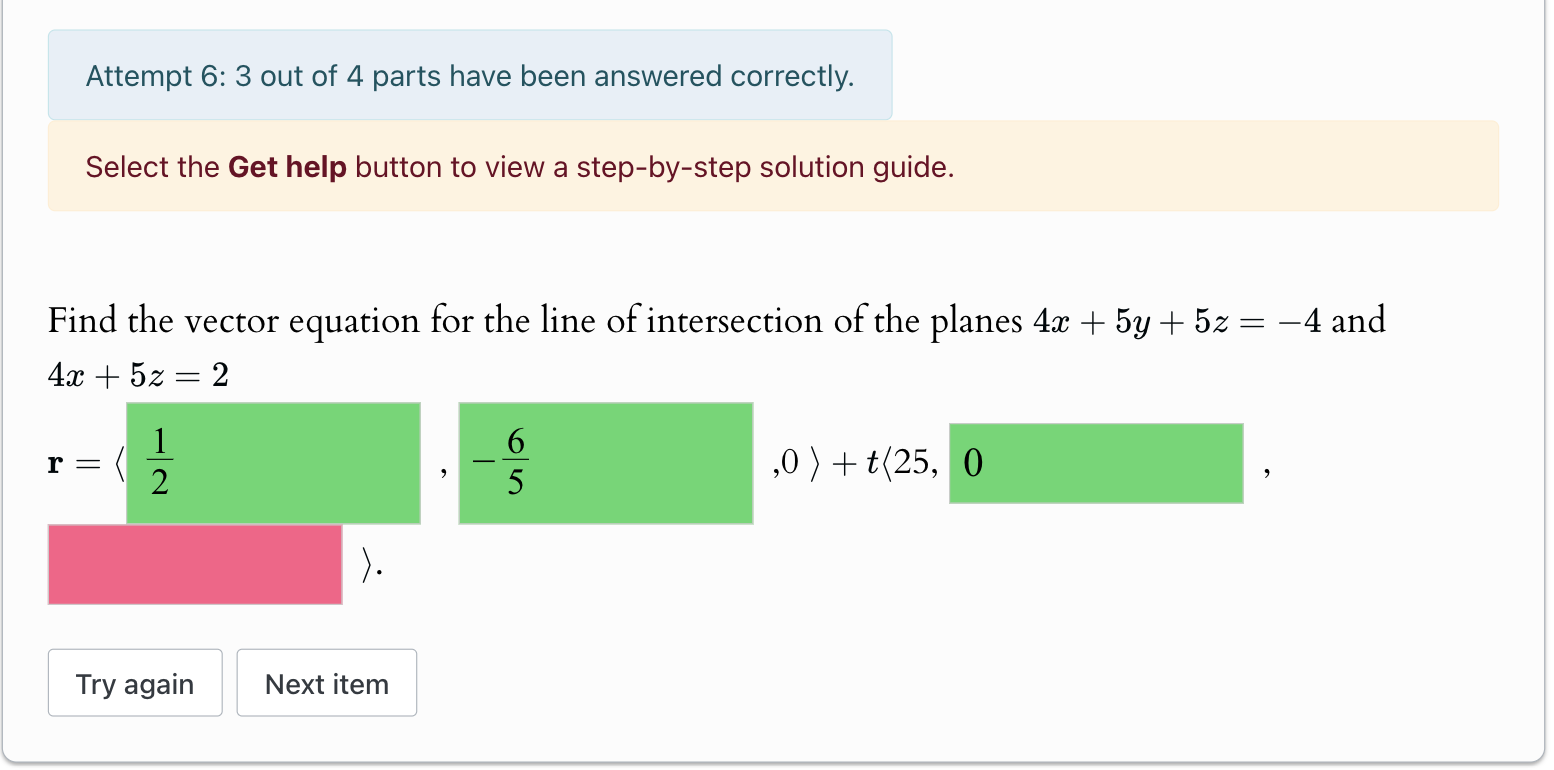1554x770 pixels.
Task: Click the answer field containing -6/5
Action: click(605, 463)
